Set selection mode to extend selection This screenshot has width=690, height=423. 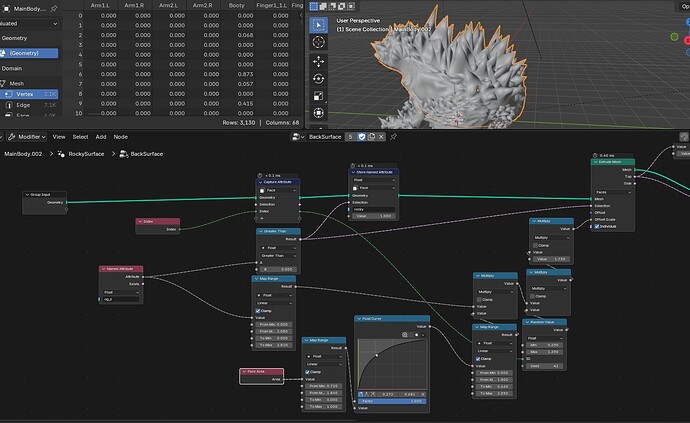click(x=323, y=6)
